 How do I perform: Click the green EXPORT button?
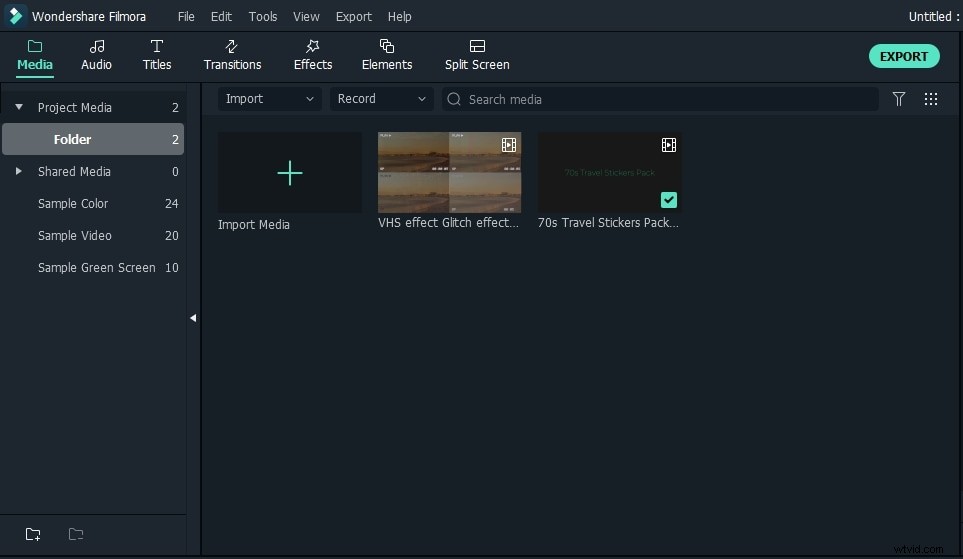tap(904, 57)
